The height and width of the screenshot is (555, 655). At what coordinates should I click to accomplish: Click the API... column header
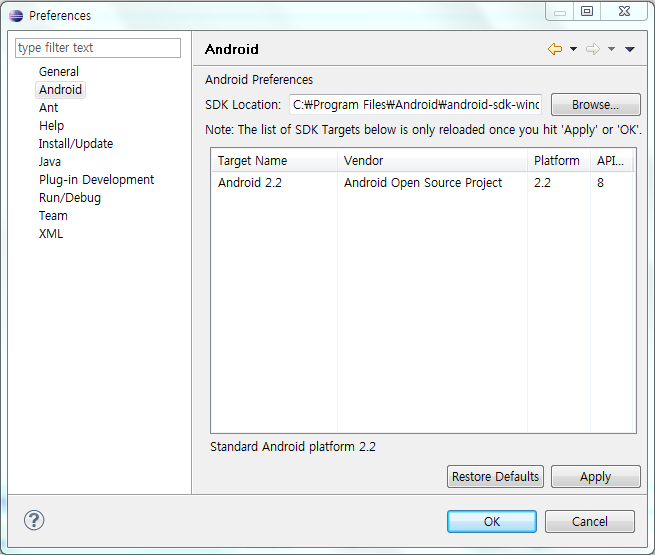click(612, 161)
